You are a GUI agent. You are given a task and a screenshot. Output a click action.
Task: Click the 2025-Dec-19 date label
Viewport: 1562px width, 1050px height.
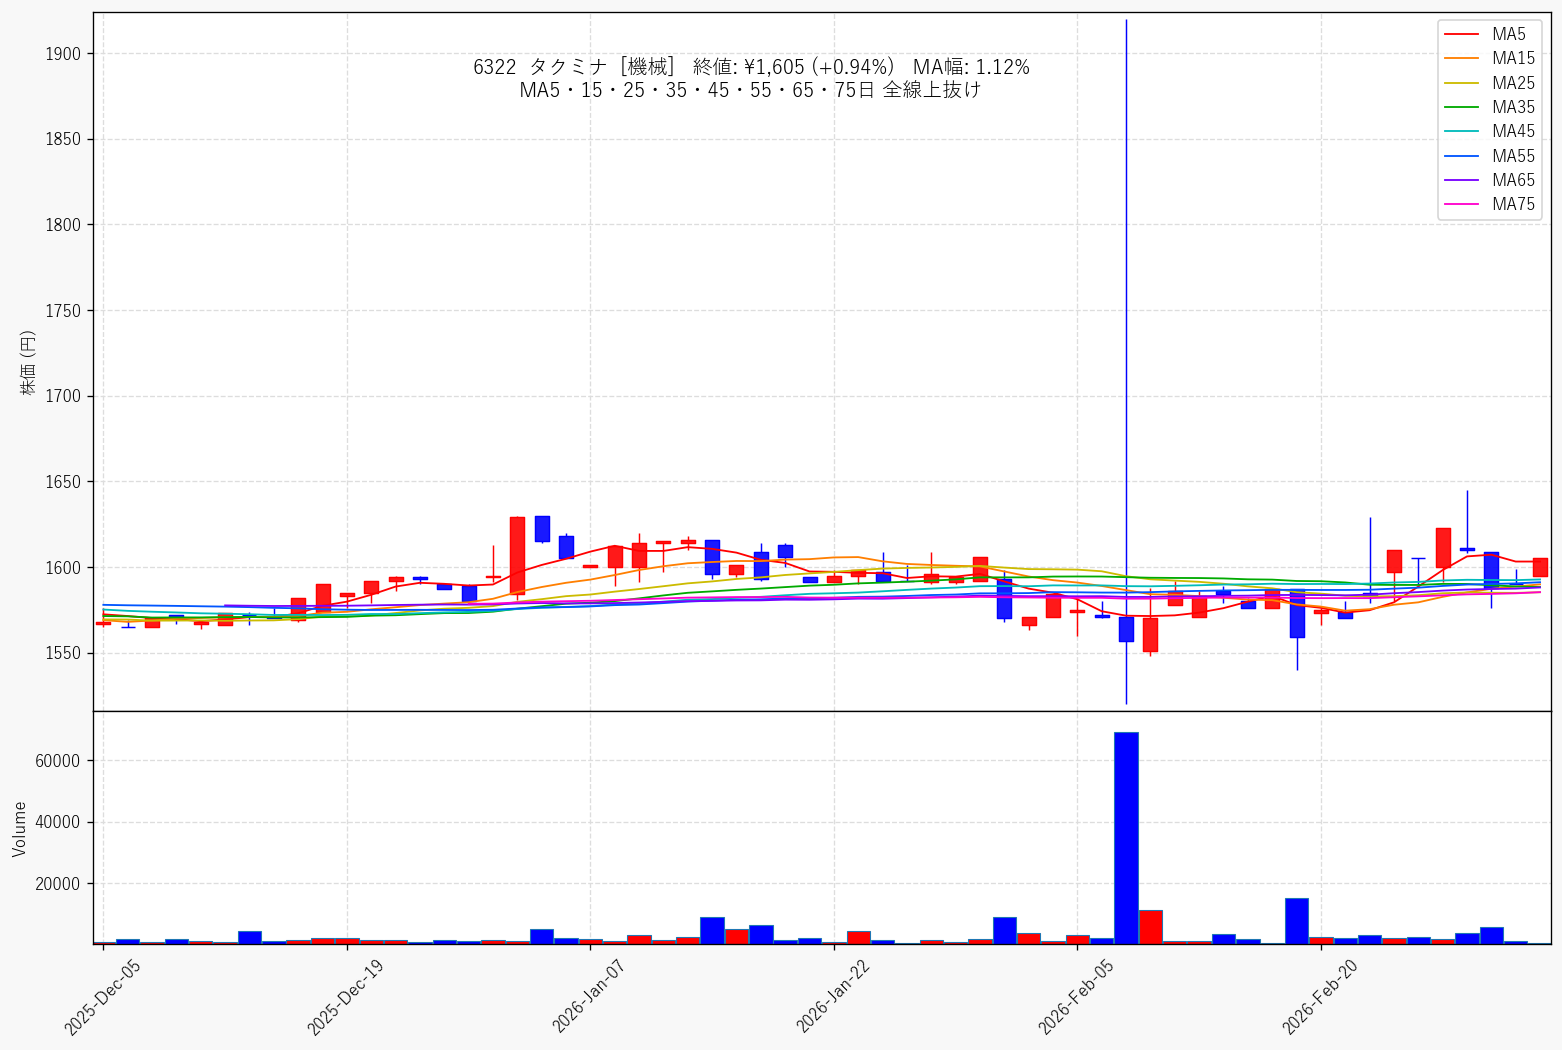[x=346, y=996]
